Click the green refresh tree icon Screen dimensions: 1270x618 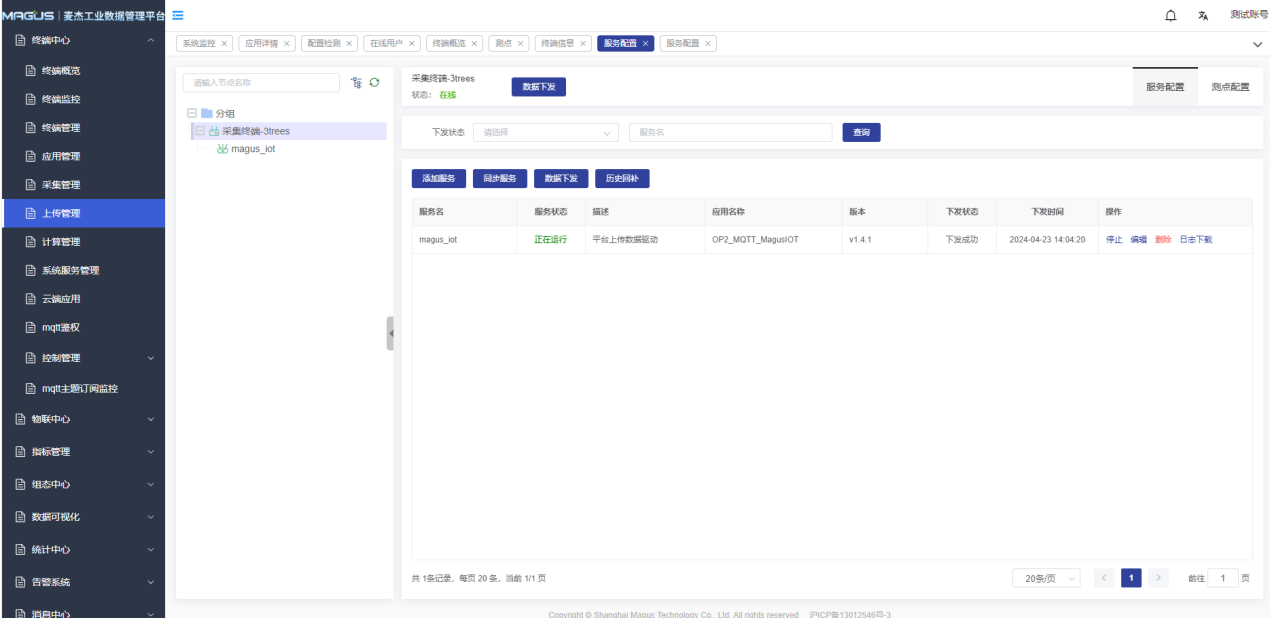click(374, 83)
